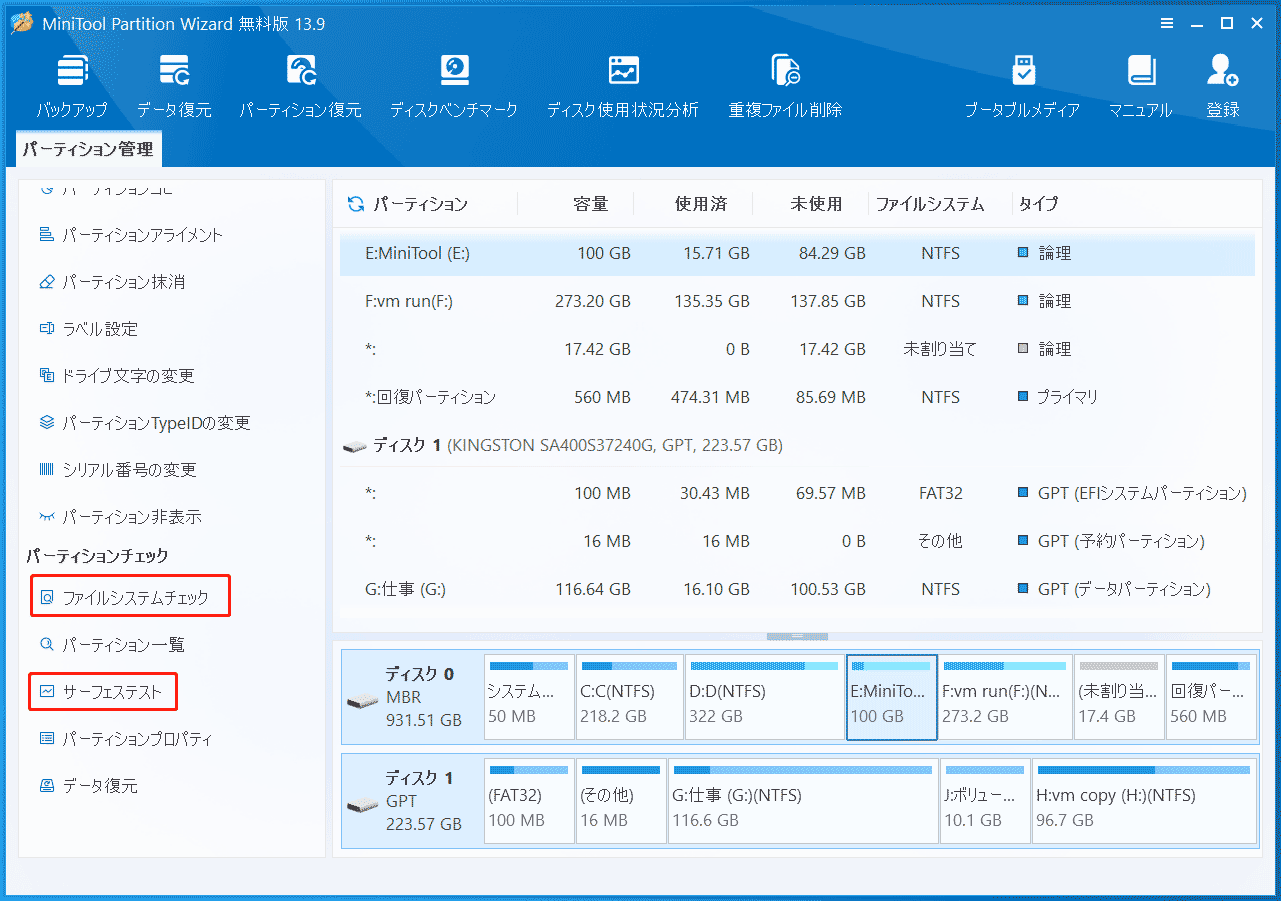Image resolution: width=1281 pixels, height=901 pixels.
Task: Open ディスク使用状況分析 tool
Action: [622, 72]
